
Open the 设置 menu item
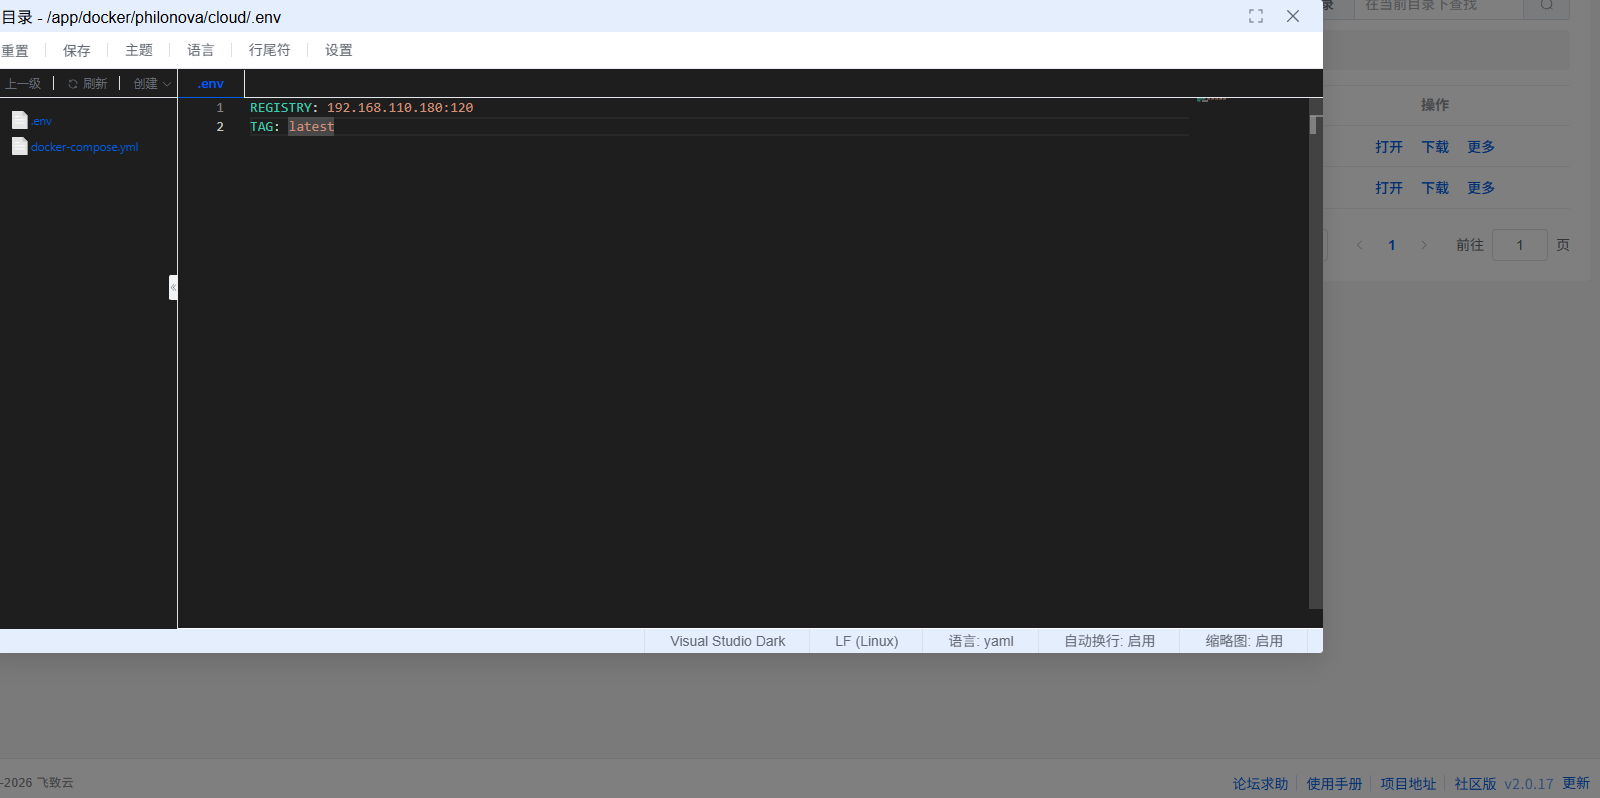[339, 50]
